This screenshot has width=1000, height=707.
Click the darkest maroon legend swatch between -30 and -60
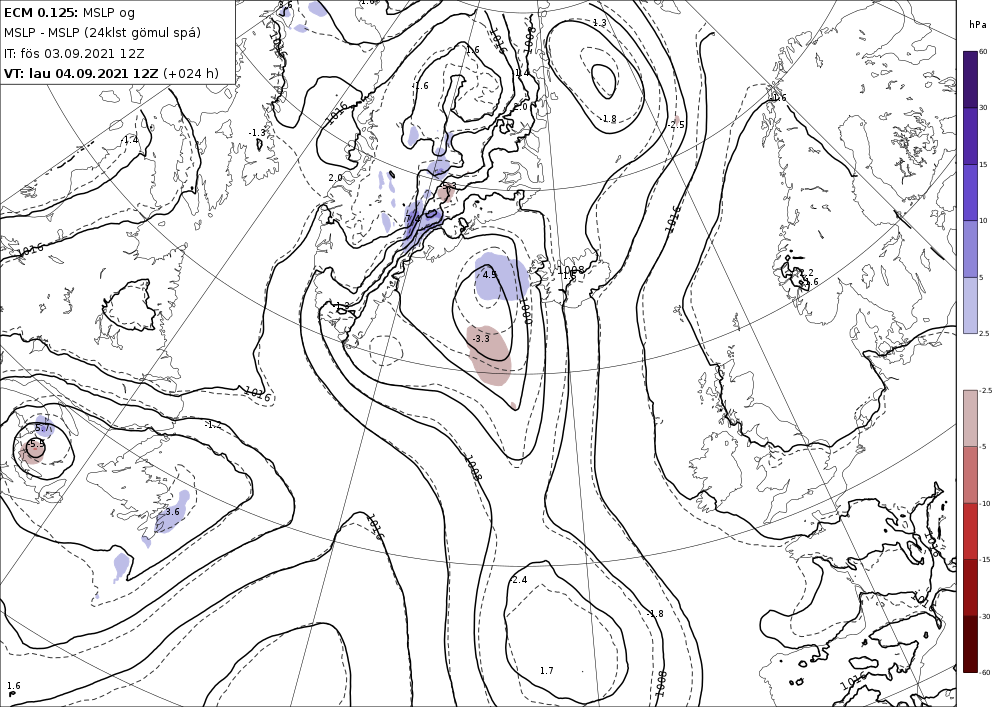(970, 644)
